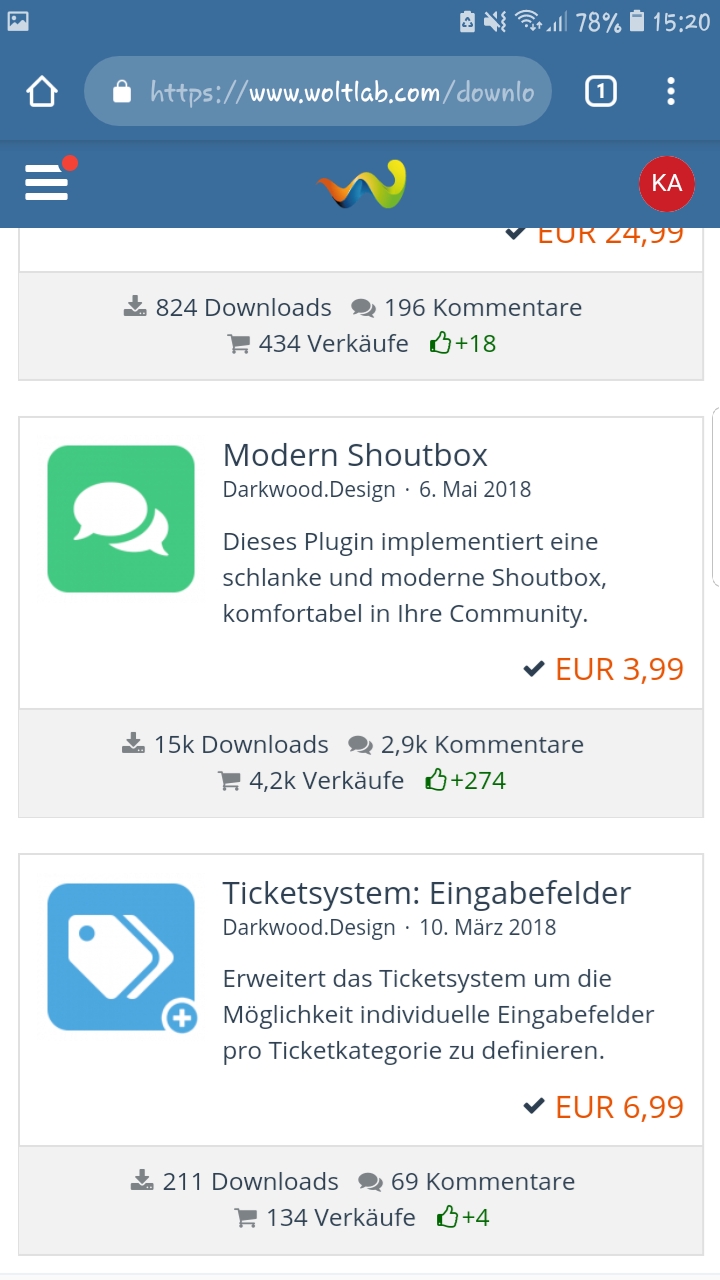Tap the +274 thumbs-up likes icon

coord(436,780)
